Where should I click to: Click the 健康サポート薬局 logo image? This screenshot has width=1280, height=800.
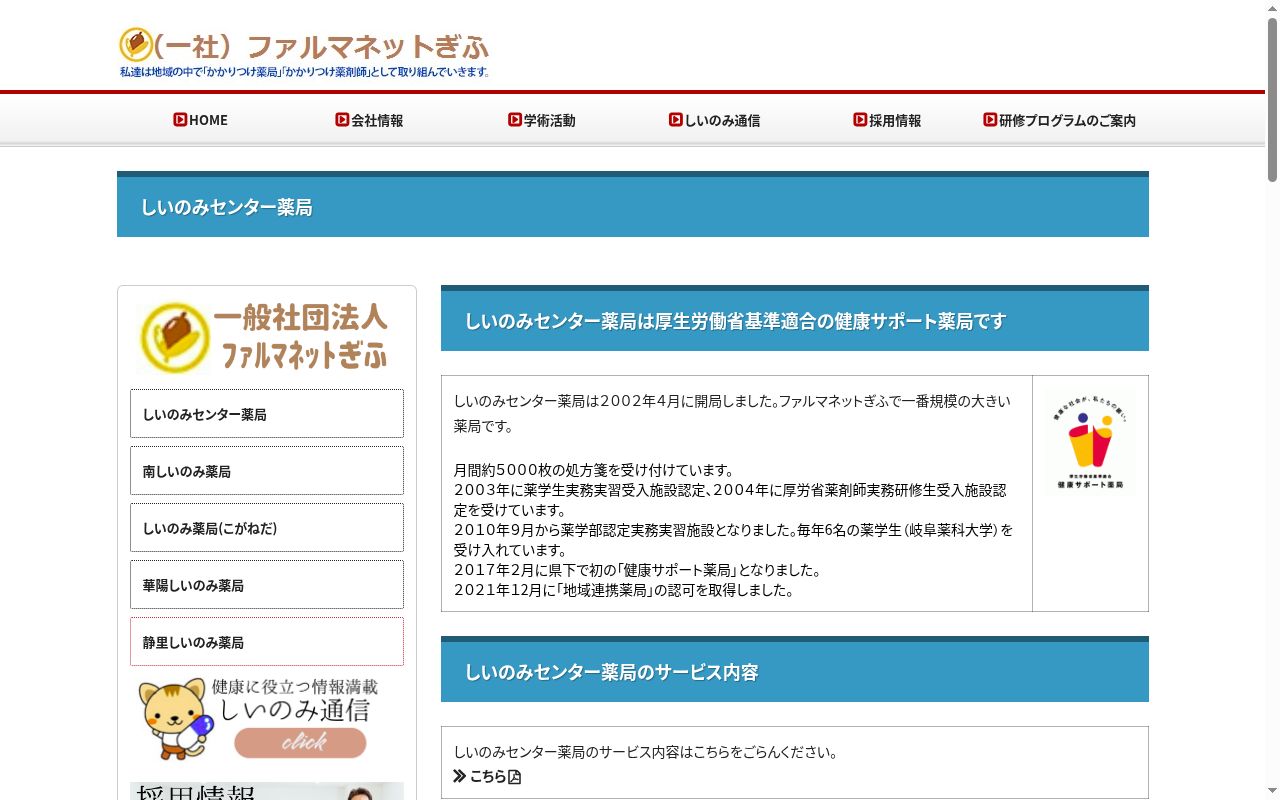(1090, 440)
